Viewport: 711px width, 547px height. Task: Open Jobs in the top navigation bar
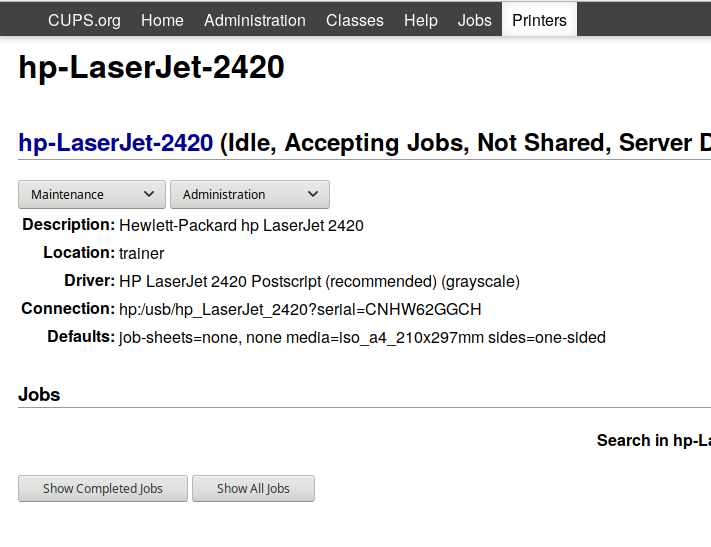click(x=475, y=20)
